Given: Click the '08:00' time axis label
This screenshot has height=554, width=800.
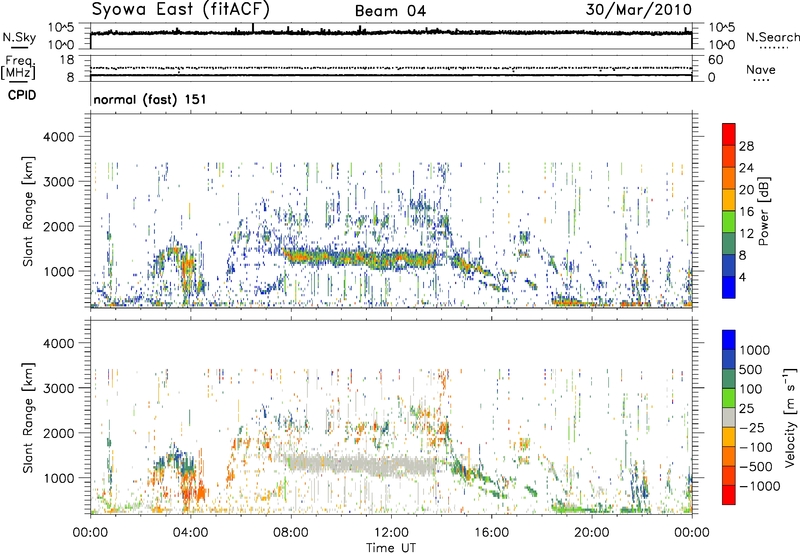Looking at the screenshot, I should pyautogui.click(x=291, y=533).
